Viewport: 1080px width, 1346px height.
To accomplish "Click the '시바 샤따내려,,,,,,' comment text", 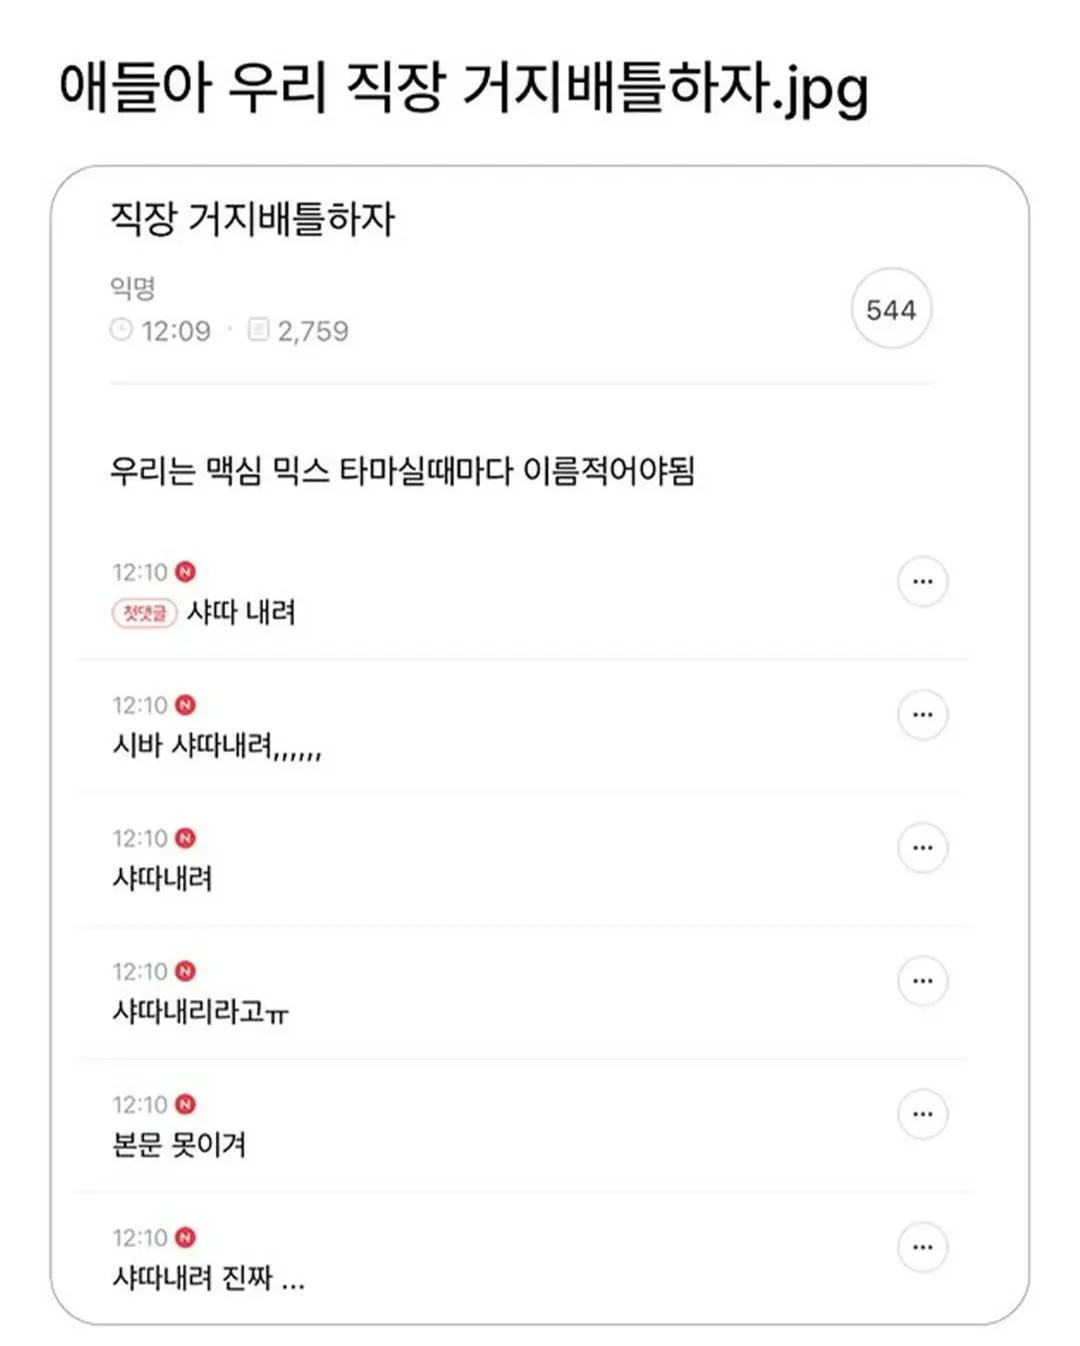I will click(x=217, y=746).
